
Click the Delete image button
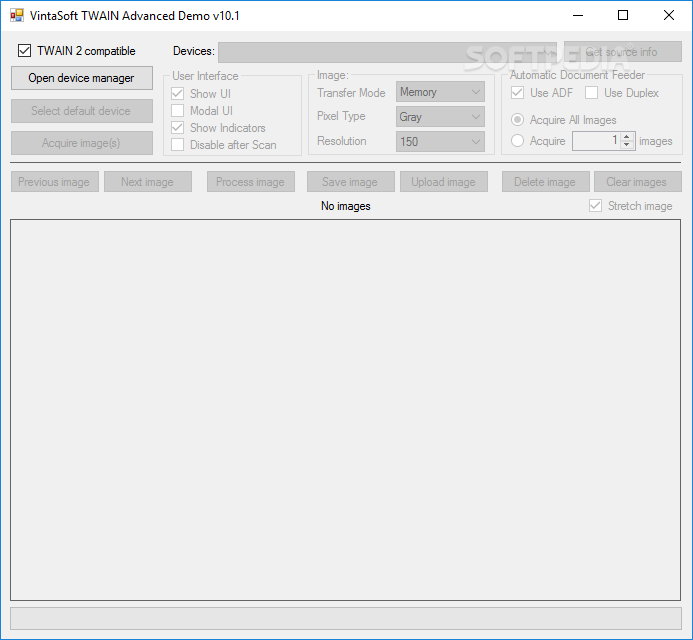(545, 182)
